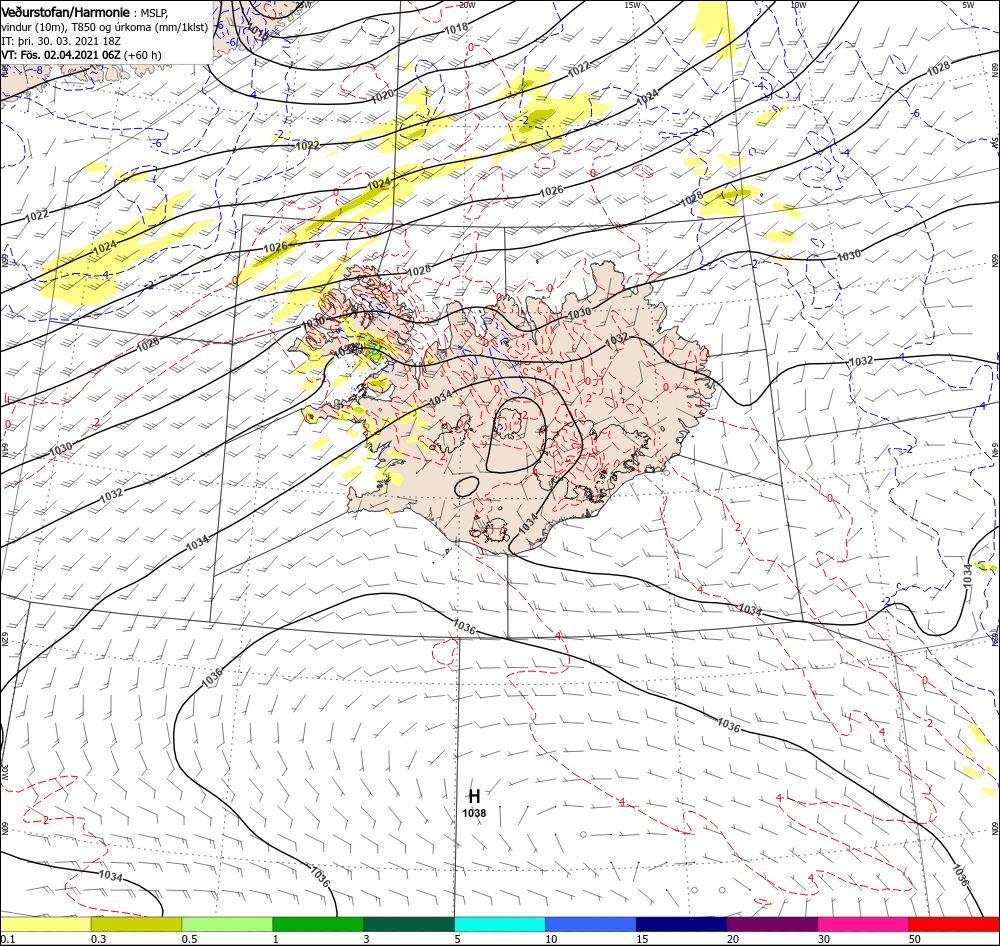
Task: Pick the olive 0.3 precipitation legend swatch
Action: pos(136,924)
